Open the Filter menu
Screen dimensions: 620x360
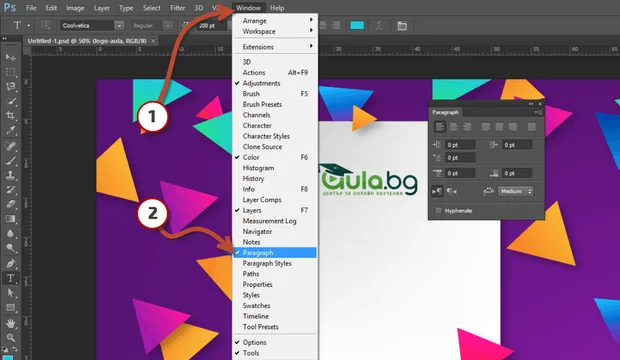(178, 8)
